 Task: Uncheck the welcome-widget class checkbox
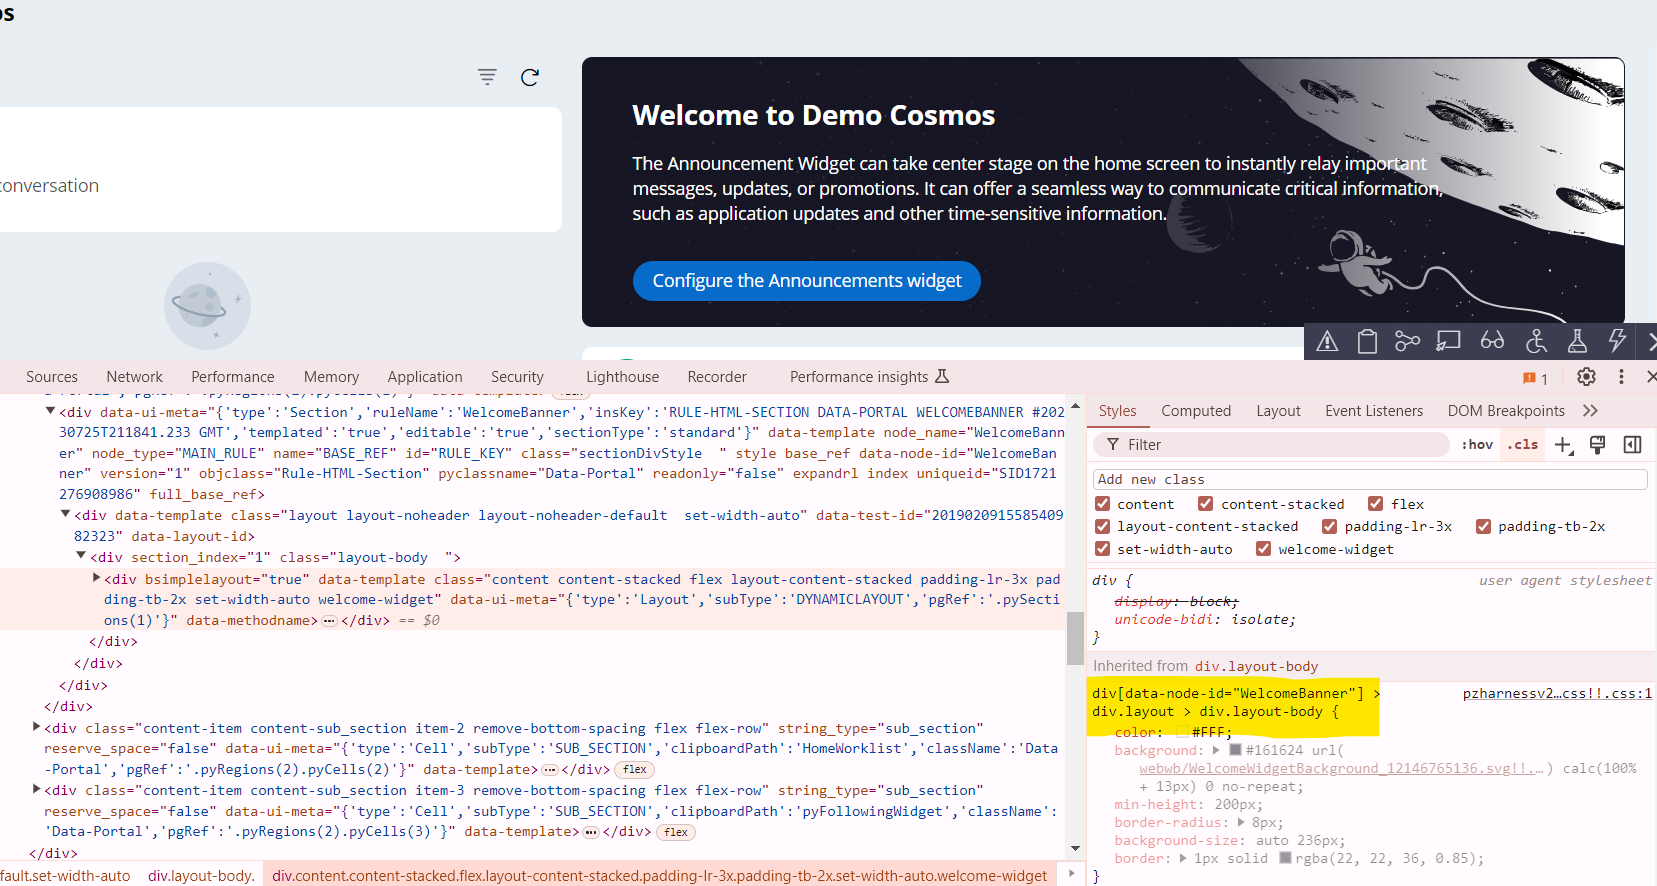click(1264, 549)
